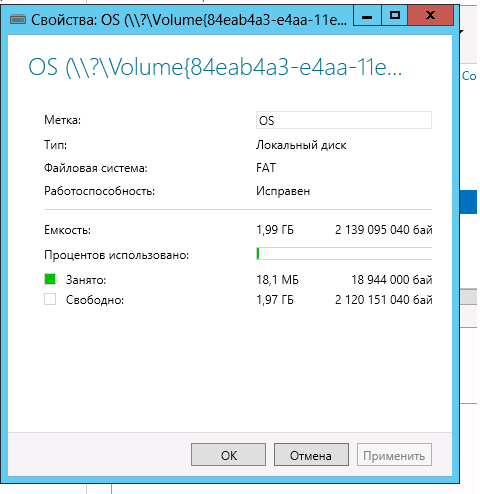The image size is (480, 494).
Task: Click the drive icon in title bar
Action: point(18,20)
